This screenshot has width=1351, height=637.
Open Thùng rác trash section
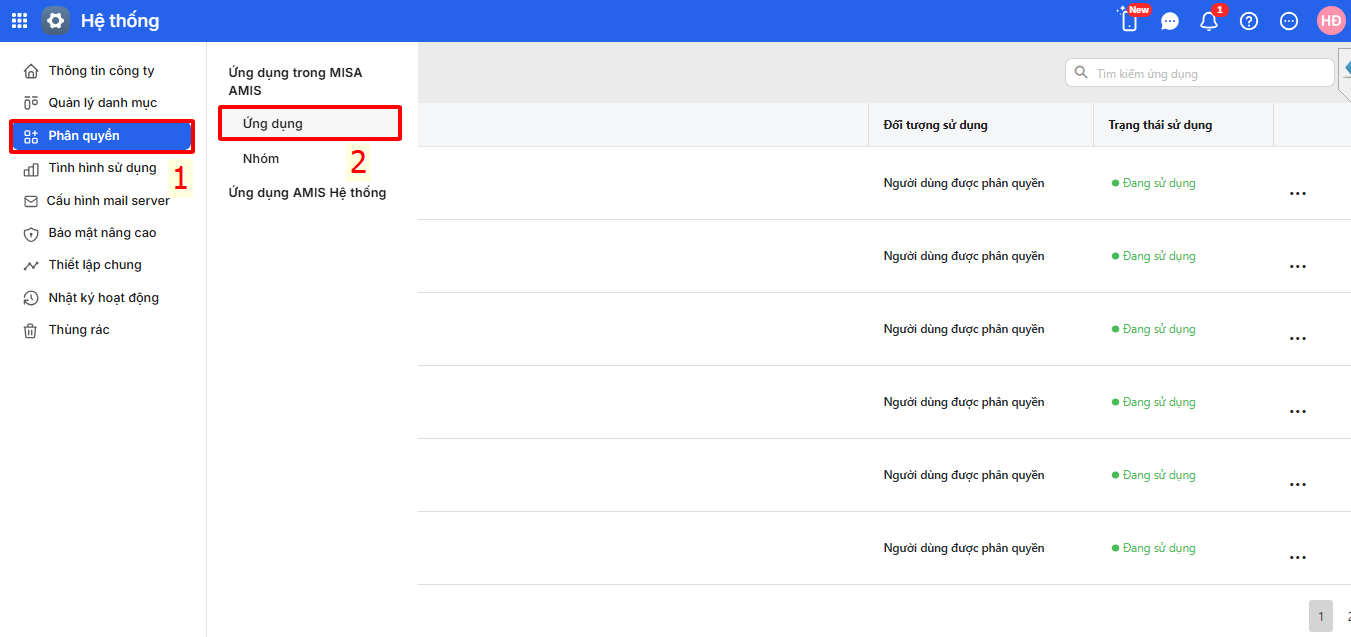click(x=79, y=330)
